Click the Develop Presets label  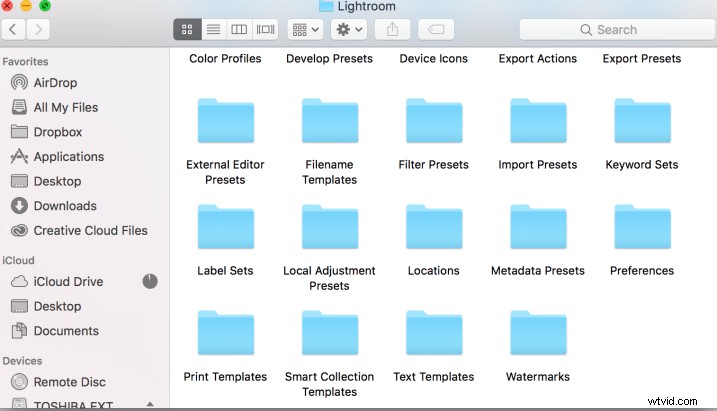(x=329, y=59)
